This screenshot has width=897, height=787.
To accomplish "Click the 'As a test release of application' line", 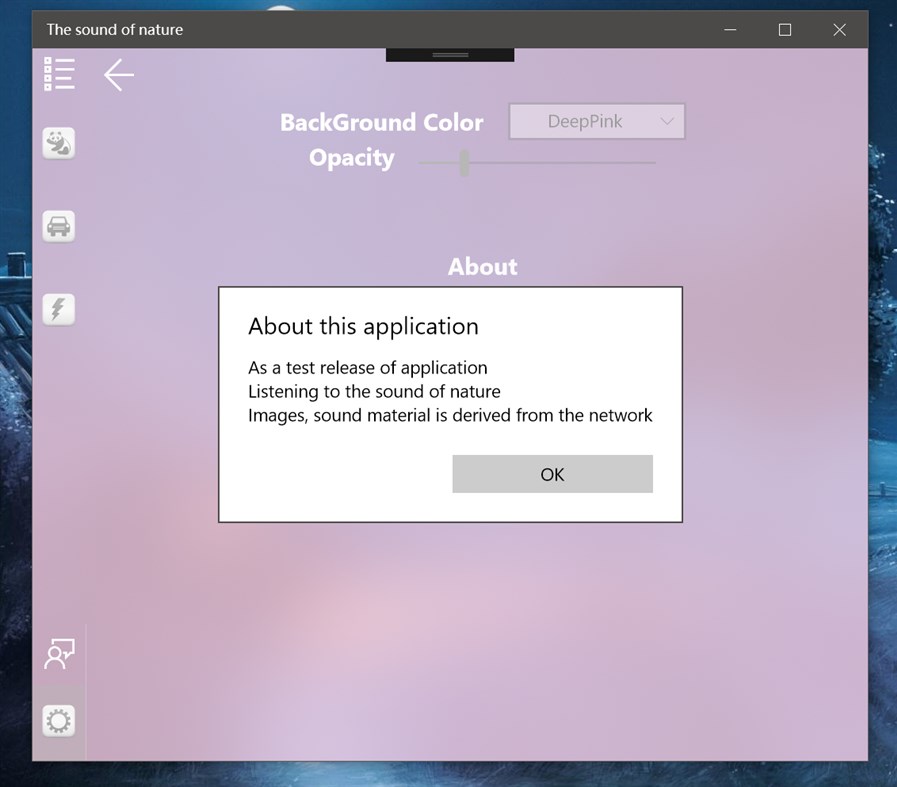I will (x=368, y=368).
